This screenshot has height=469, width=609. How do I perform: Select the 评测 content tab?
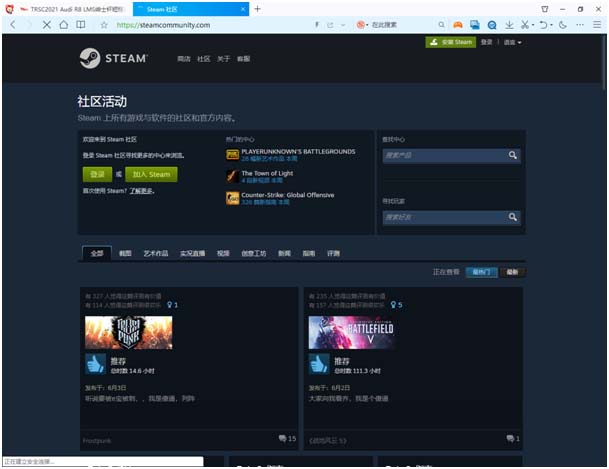coord(334,254)
